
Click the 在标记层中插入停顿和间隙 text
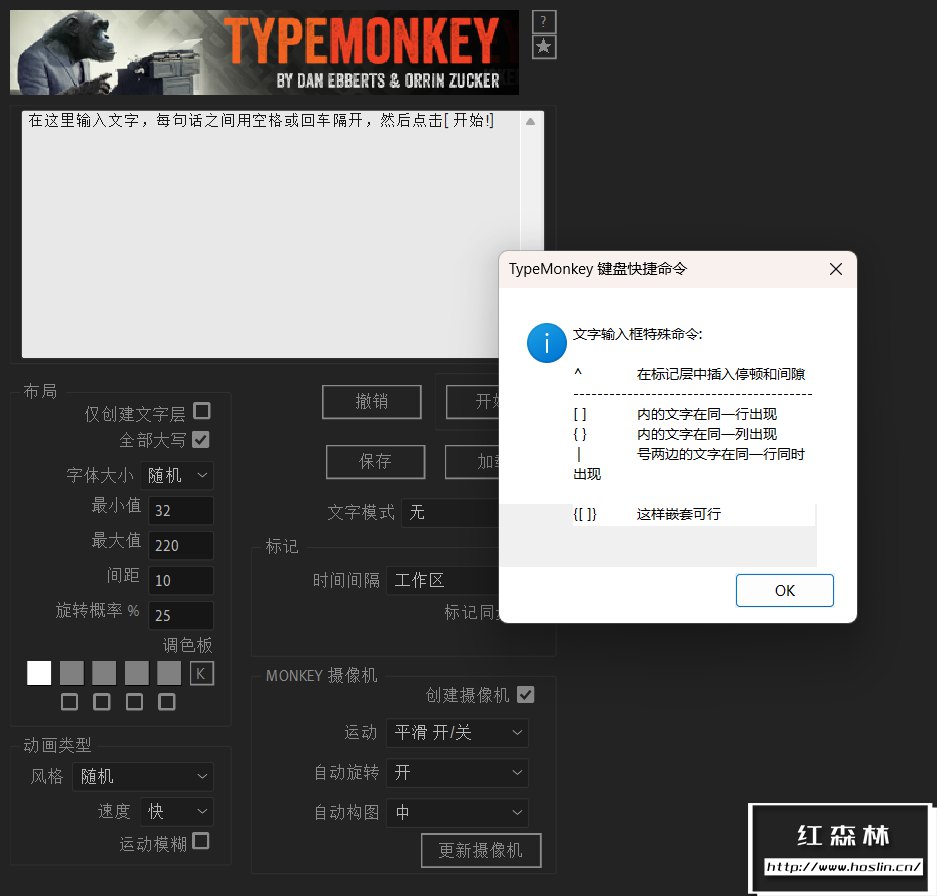[x=721, y=374]
